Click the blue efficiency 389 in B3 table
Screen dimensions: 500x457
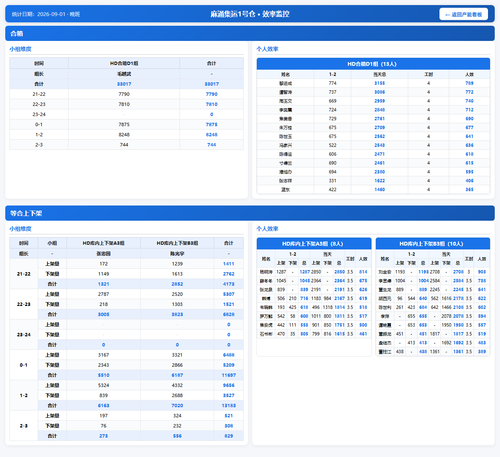pos(482,351)
